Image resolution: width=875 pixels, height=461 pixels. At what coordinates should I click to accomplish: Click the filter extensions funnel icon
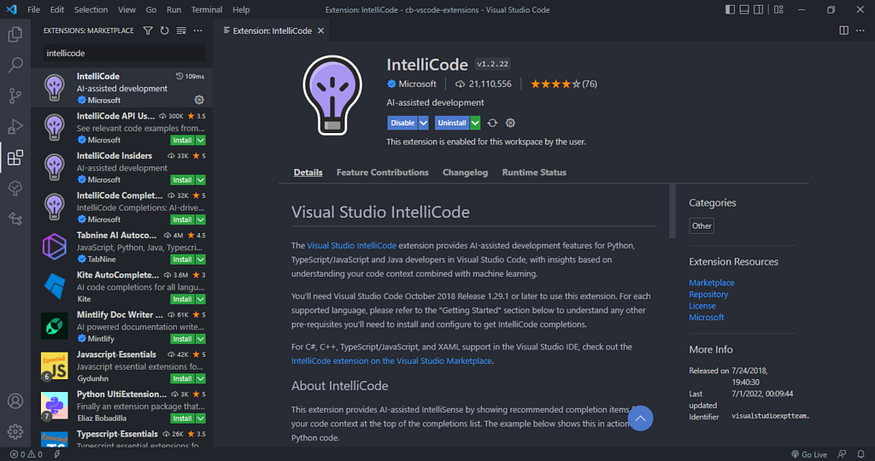click(148, 31)
